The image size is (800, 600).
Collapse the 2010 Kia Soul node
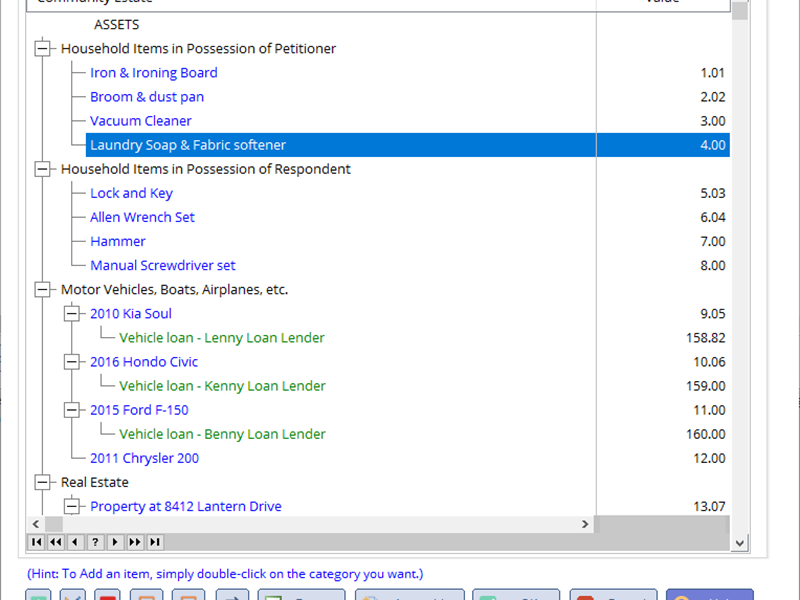[x=71, y=314]
